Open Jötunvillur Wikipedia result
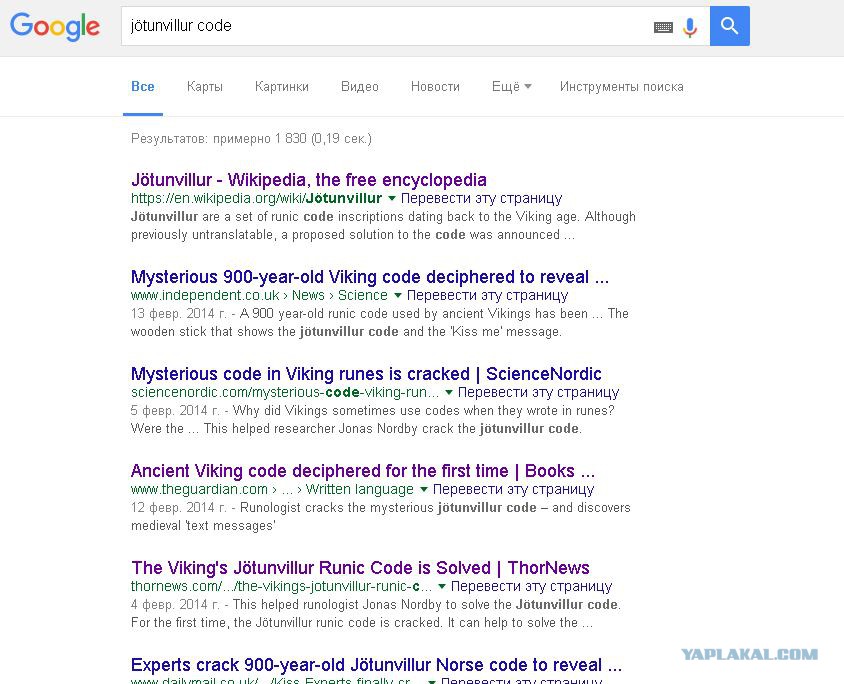 (309, 180)
